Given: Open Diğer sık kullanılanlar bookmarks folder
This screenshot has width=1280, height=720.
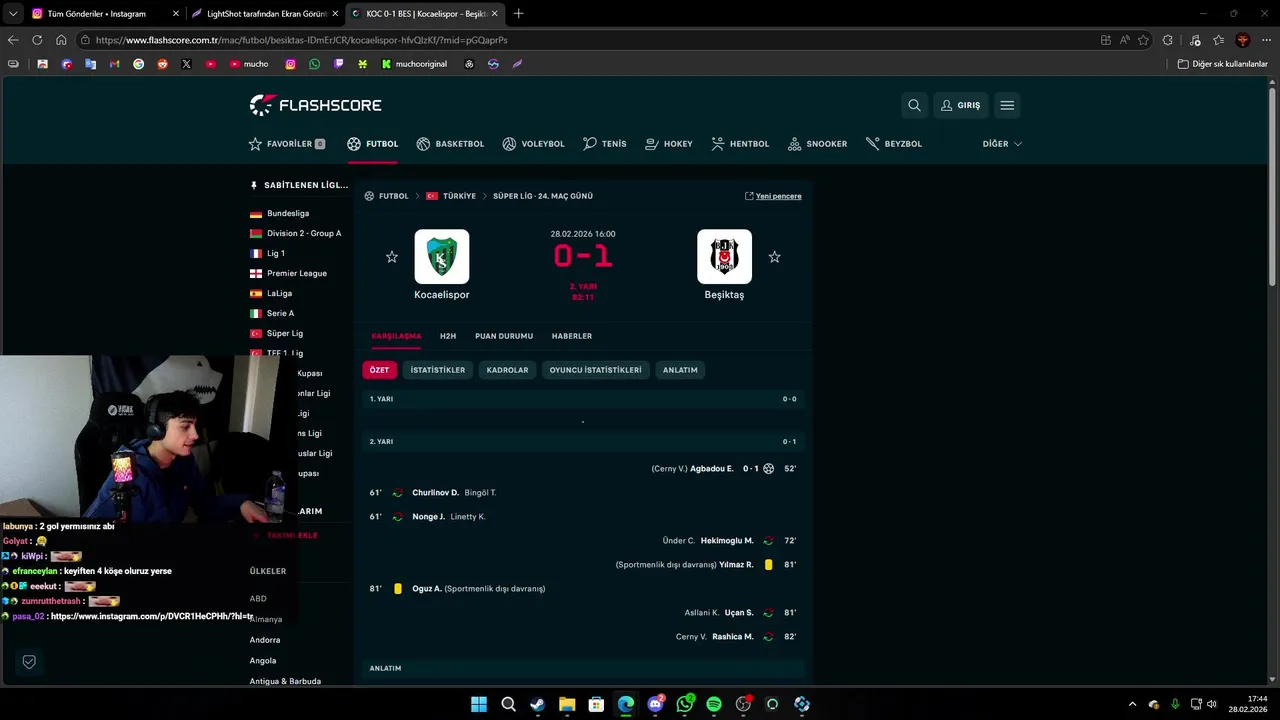Looking at the screenshot, I should click(1222, 64).
